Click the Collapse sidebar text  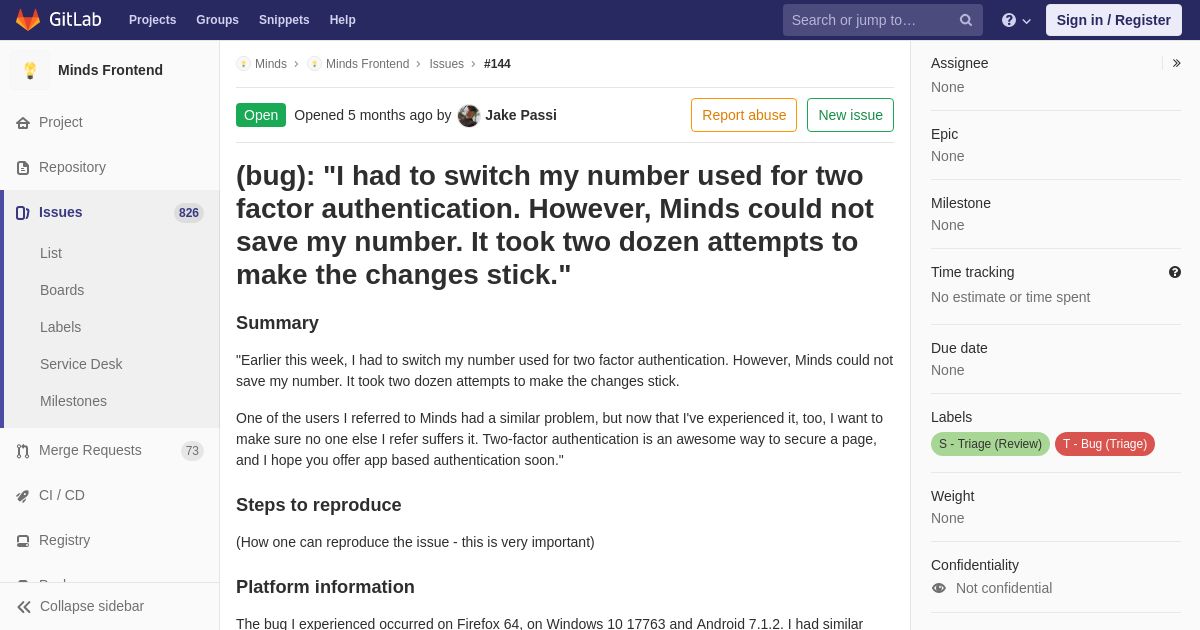tap(92, 606)
